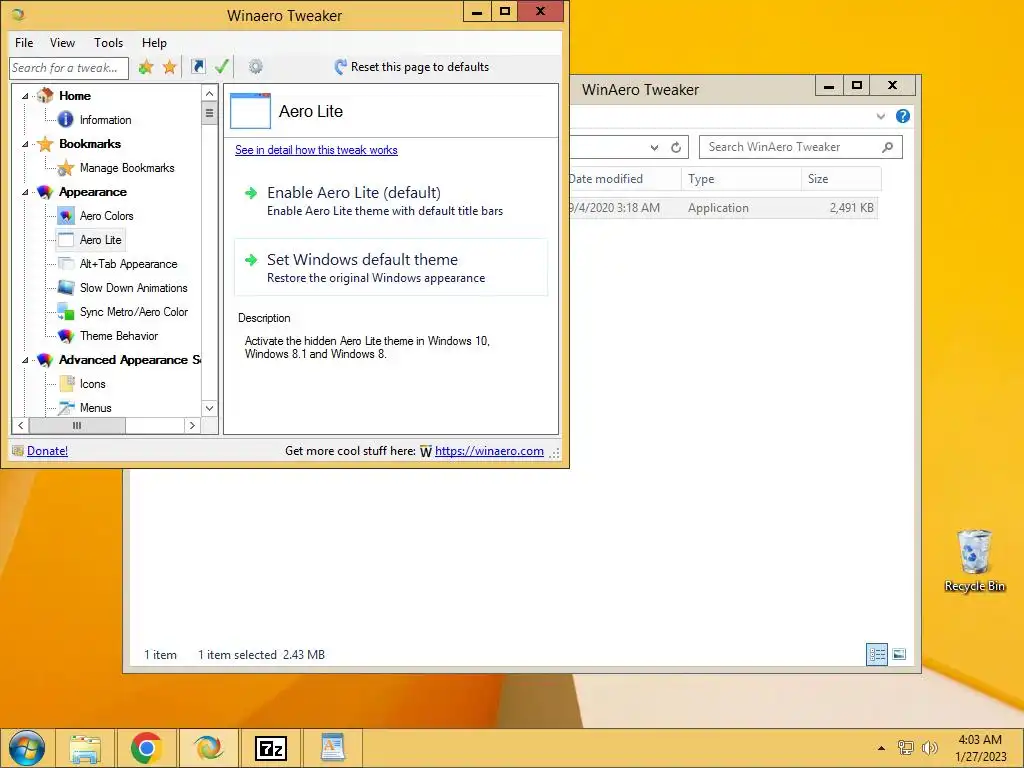This screenshot has width=1024, height=768.
Task: Open the swirl browser icon on taskbar
Action: point(208,748)
